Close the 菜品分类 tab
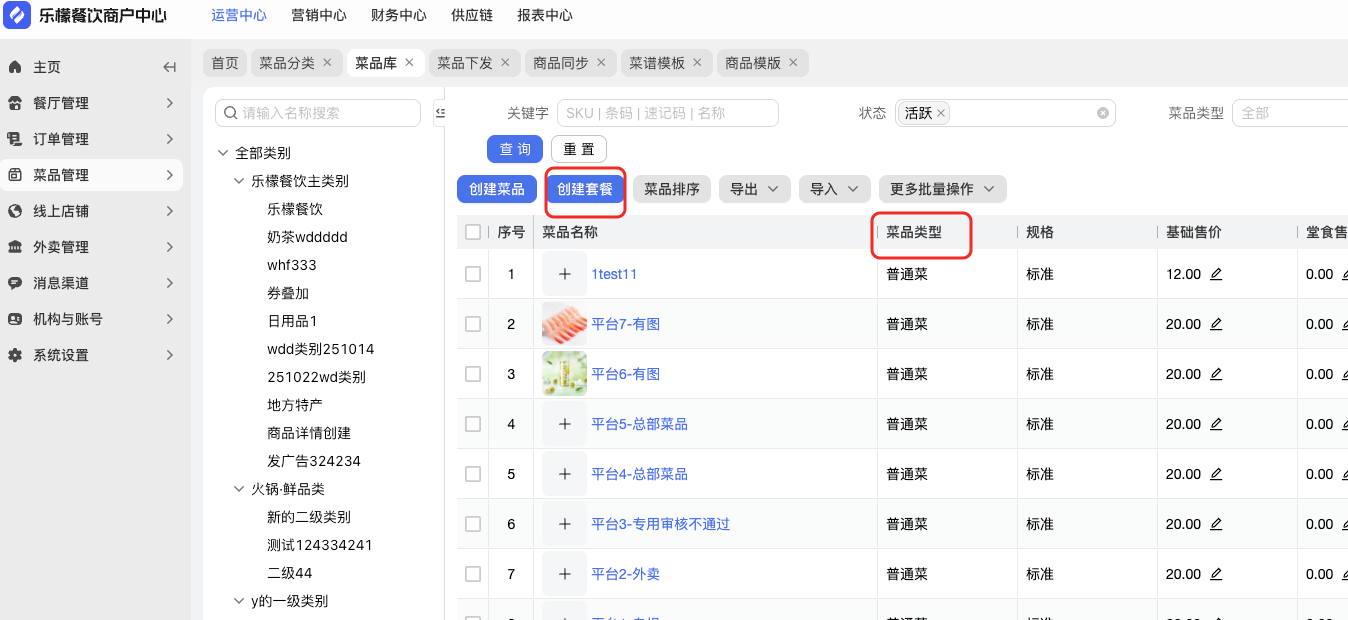This screenshot has width=1348, height=620. pyautogui.click(x=327, y=62)
